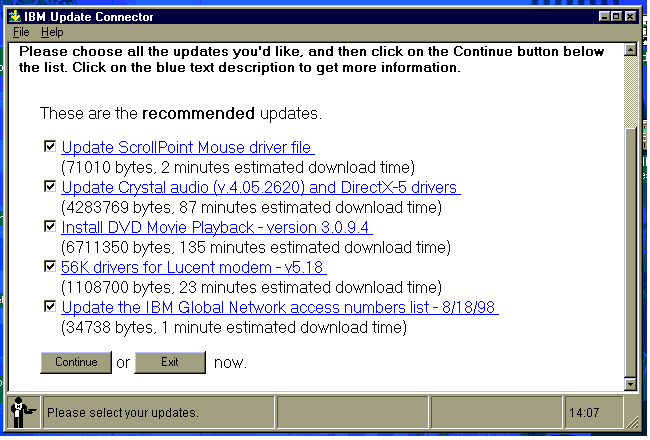
Task: Untick the 56K Lucent modem drivers checkbox
Action: (50, 267)
